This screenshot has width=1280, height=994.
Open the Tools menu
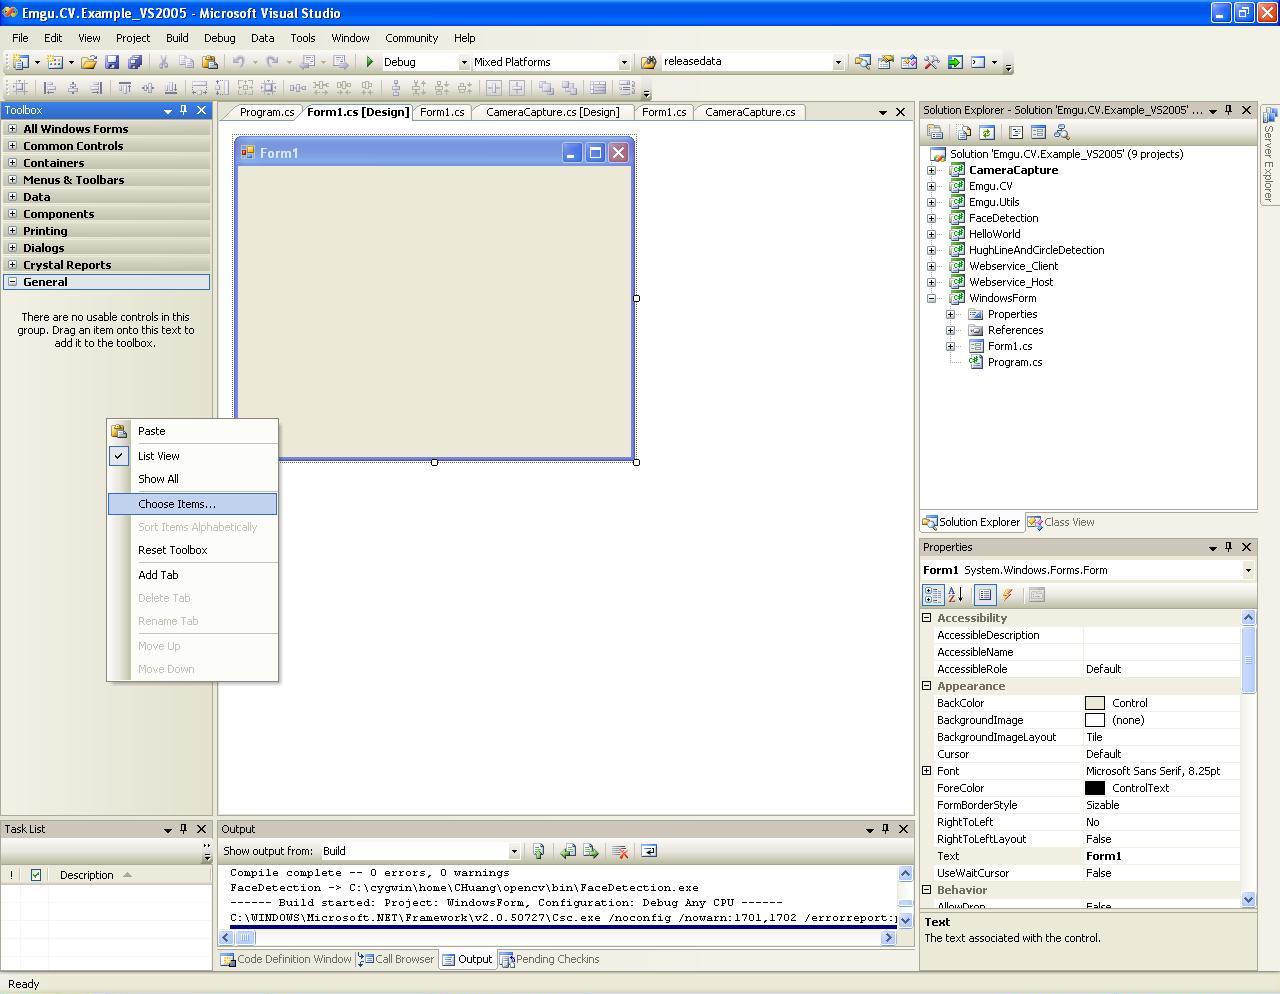point(302,38)
